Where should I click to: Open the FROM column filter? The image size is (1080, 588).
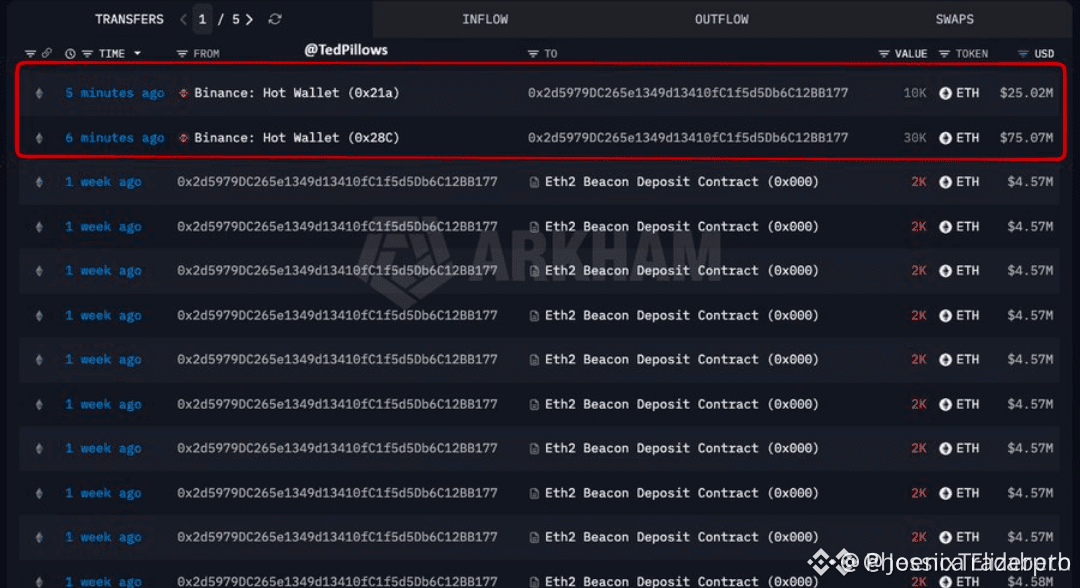182,53
